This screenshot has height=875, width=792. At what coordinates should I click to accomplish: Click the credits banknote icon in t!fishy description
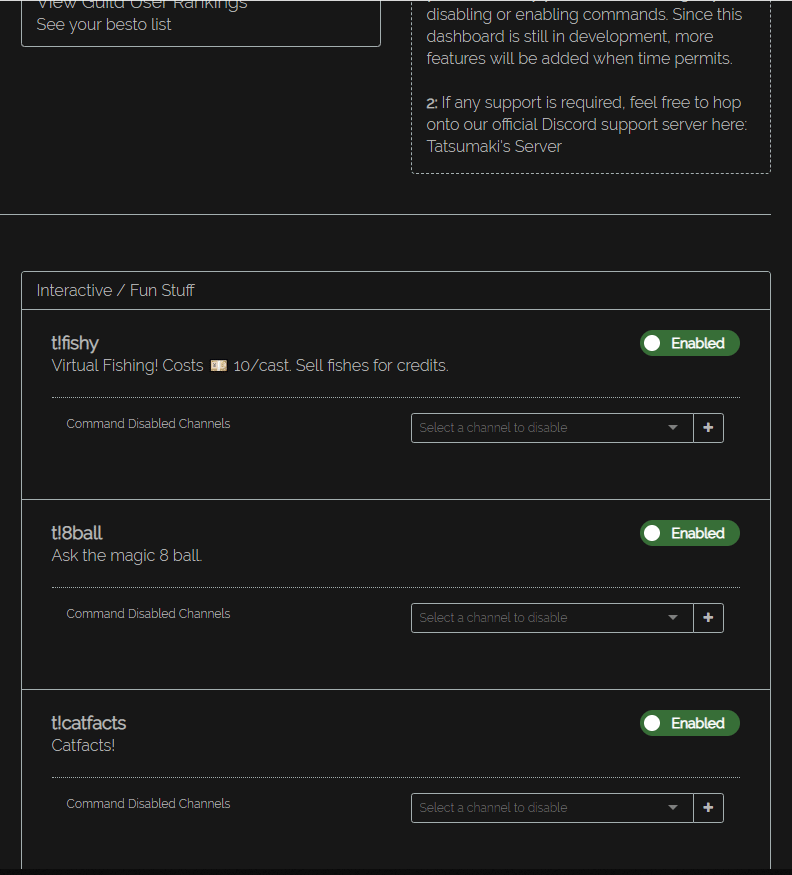tap(218, 366)
